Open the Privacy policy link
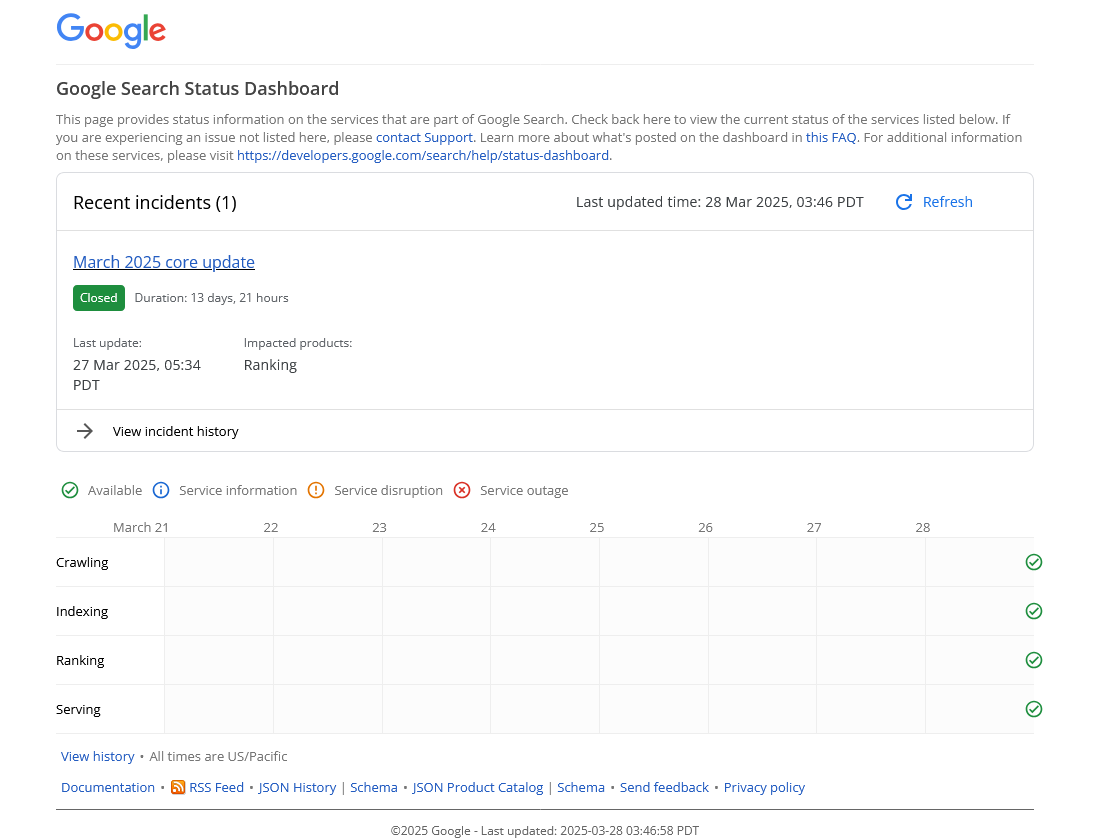The height and width of the screenshot is (839, 1101). click(764, 787)
